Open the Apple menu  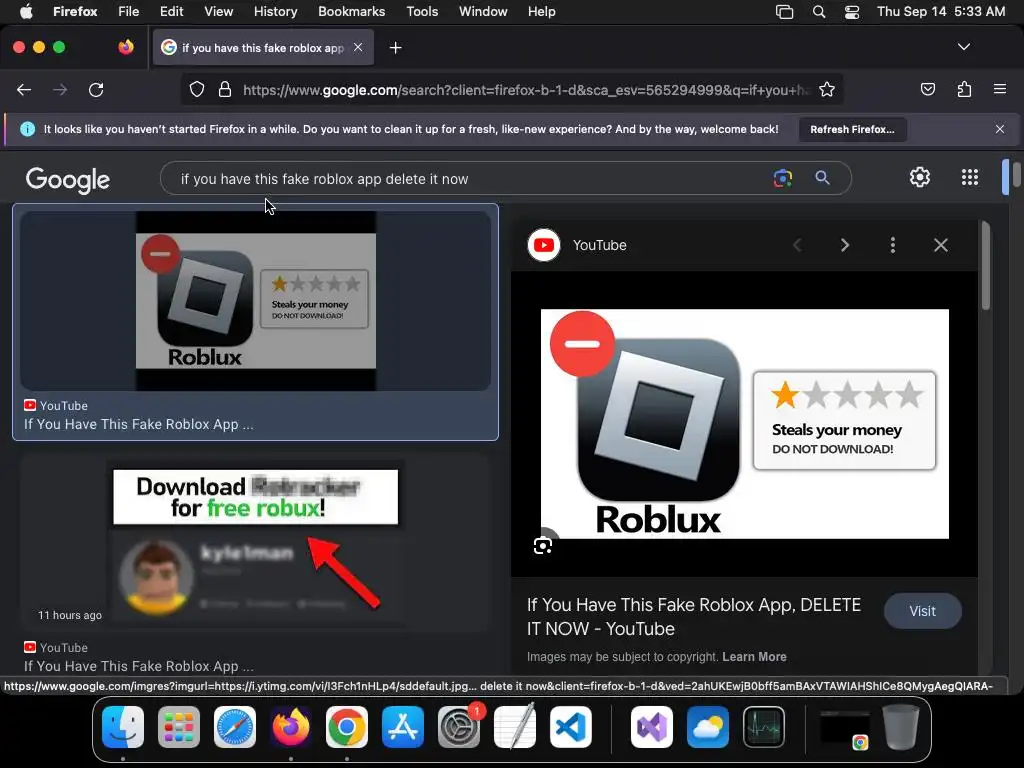[25, 11]
